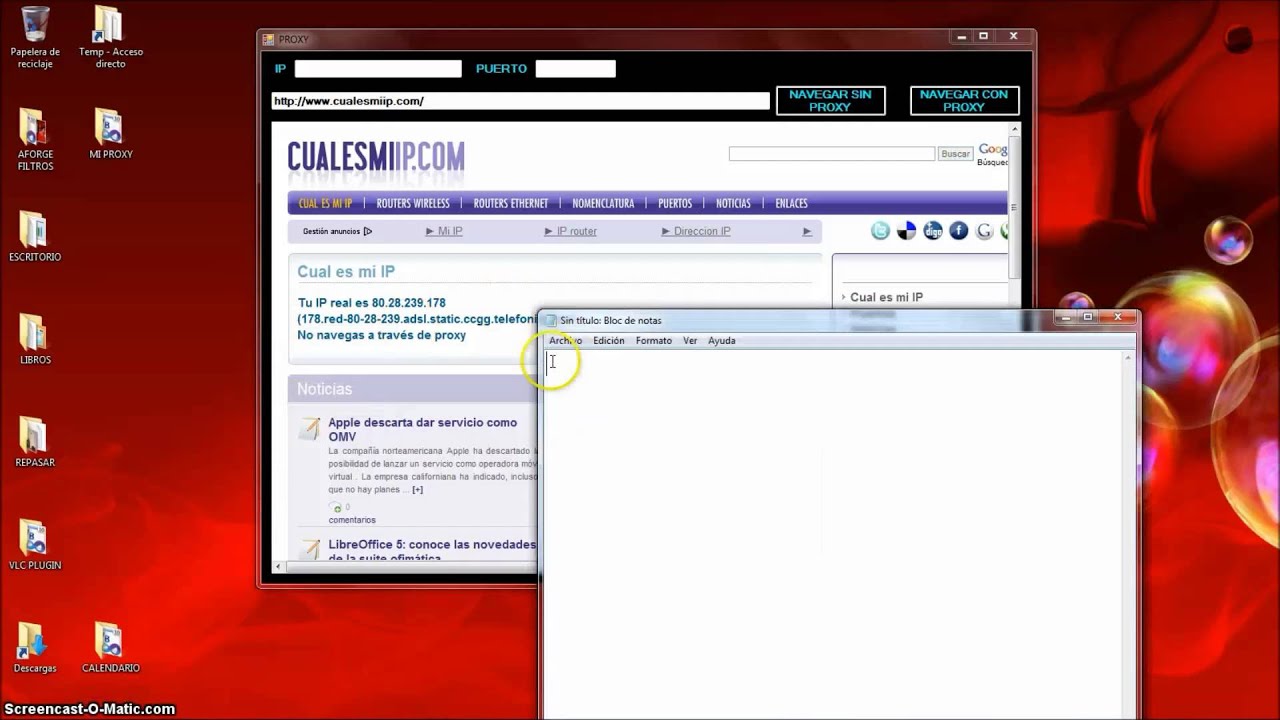Click the ad bar next arrow icon
1280x720 pixels.
pos(807,231)
